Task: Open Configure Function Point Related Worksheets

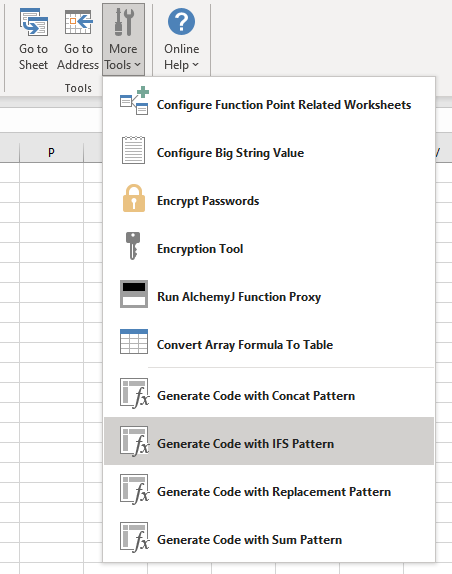Action: click(x=269, y=101)
